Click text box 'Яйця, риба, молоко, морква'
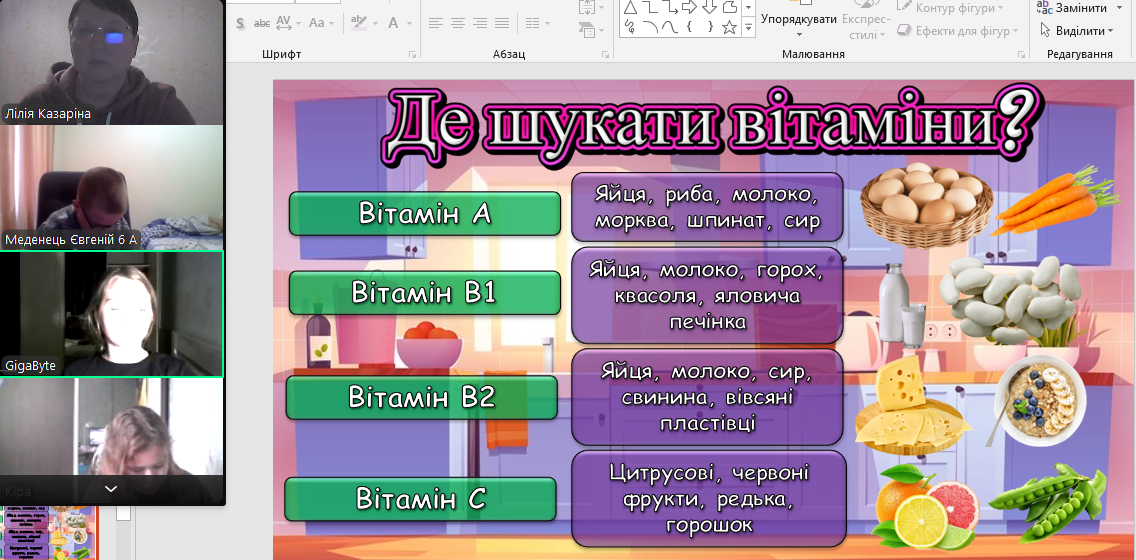1136x560 pixels. 707,207
